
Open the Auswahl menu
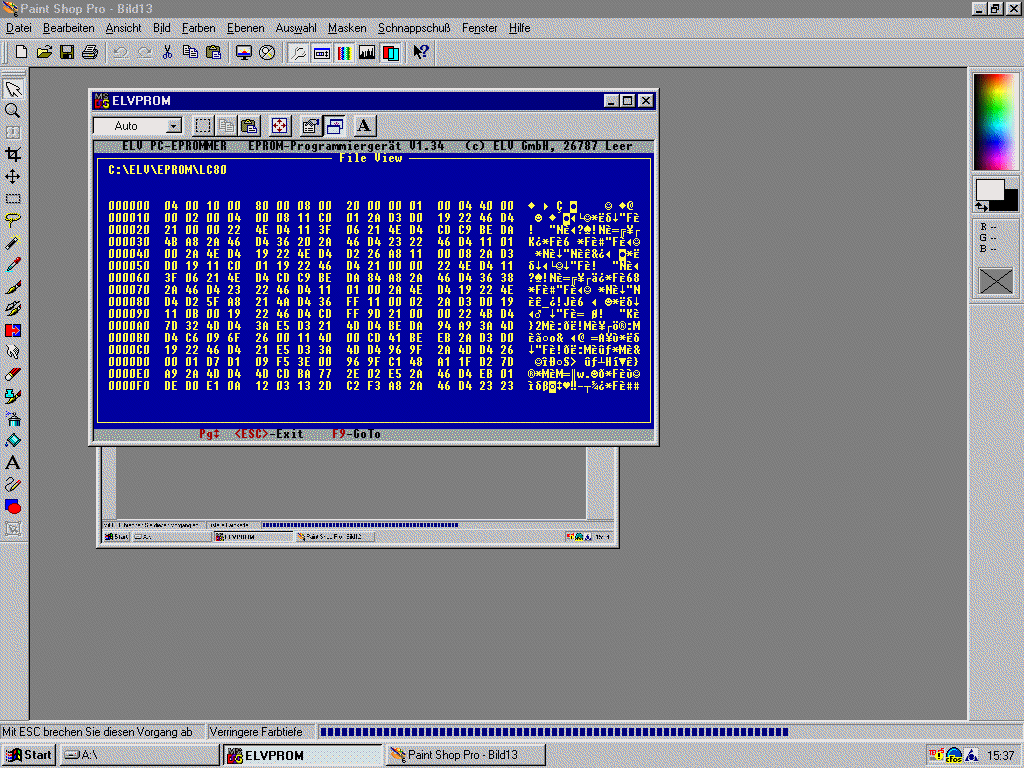coord(296,28)
